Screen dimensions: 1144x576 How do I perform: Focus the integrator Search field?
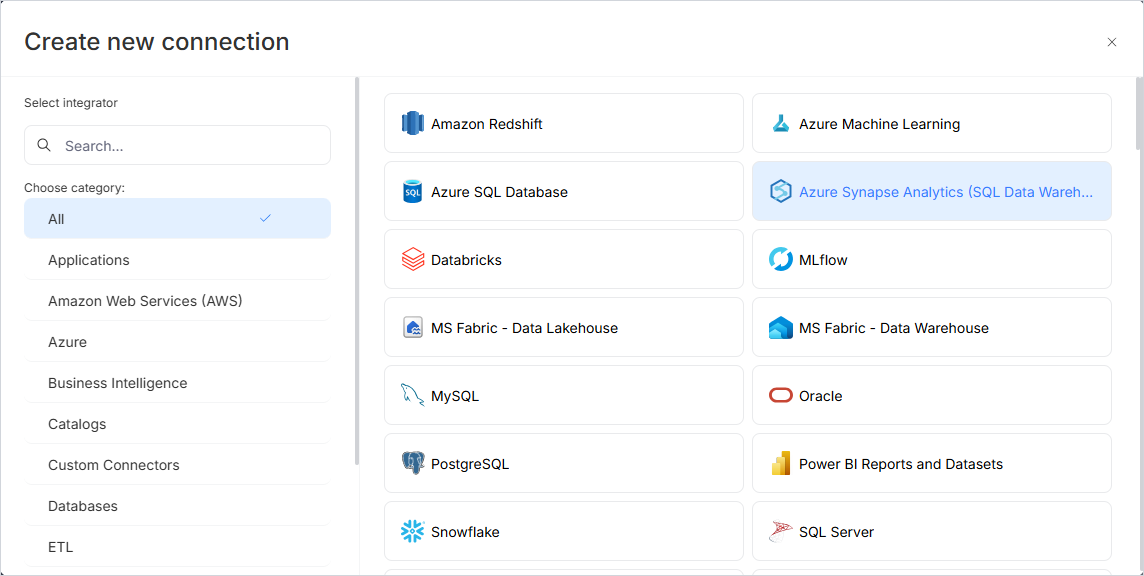pyautogui.click(x=190, y=145)
